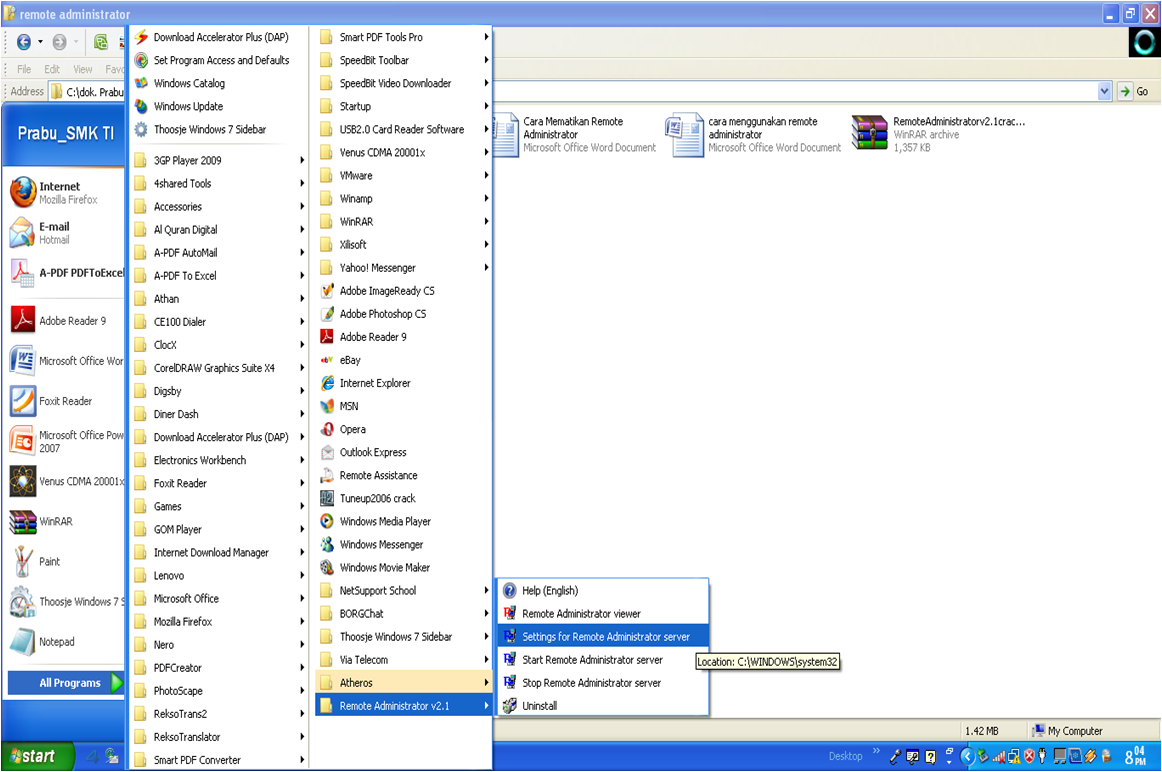Click My Computer in status bar
This screenshot has height=772, width=1162.
point(1067,731)
